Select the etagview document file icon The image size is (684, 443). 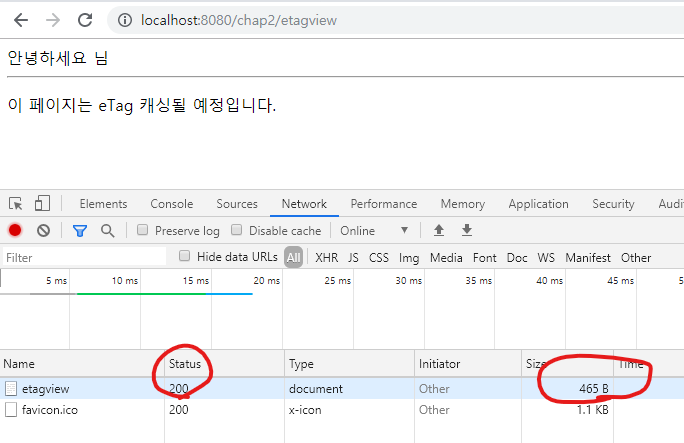(x=11, y=388)
